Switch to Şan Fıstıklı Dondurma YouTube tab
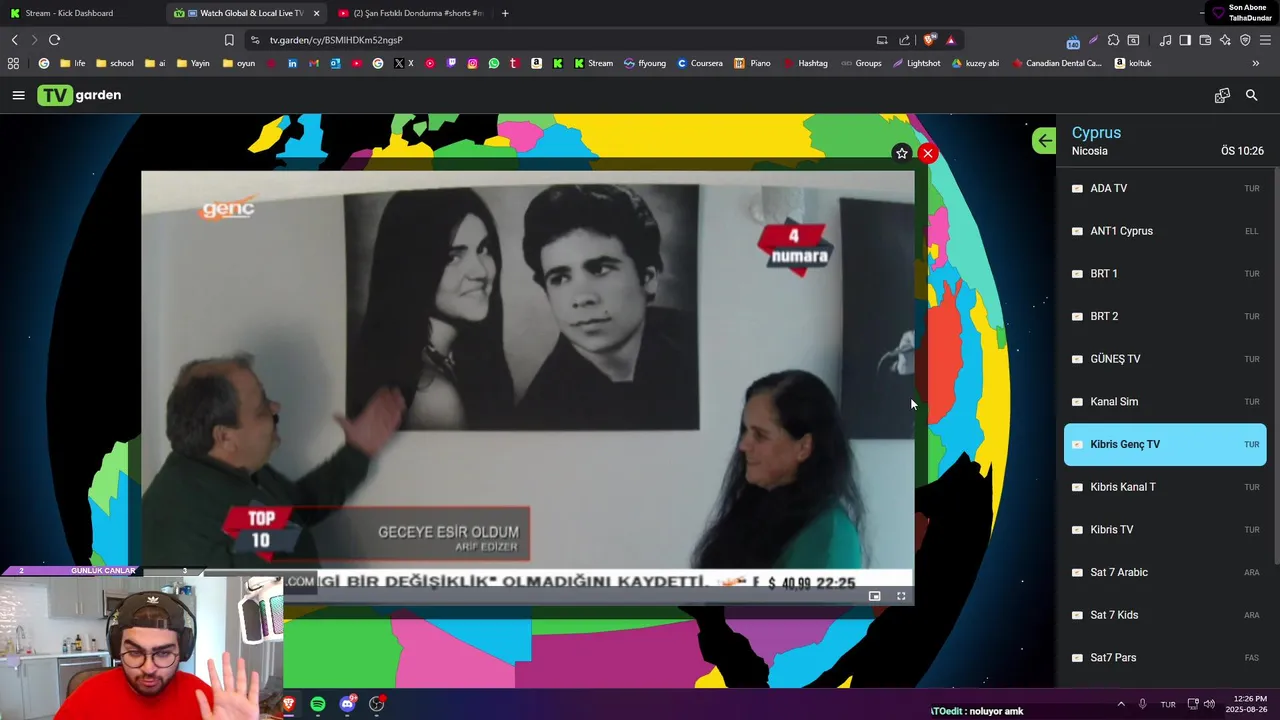 point(410,13)
